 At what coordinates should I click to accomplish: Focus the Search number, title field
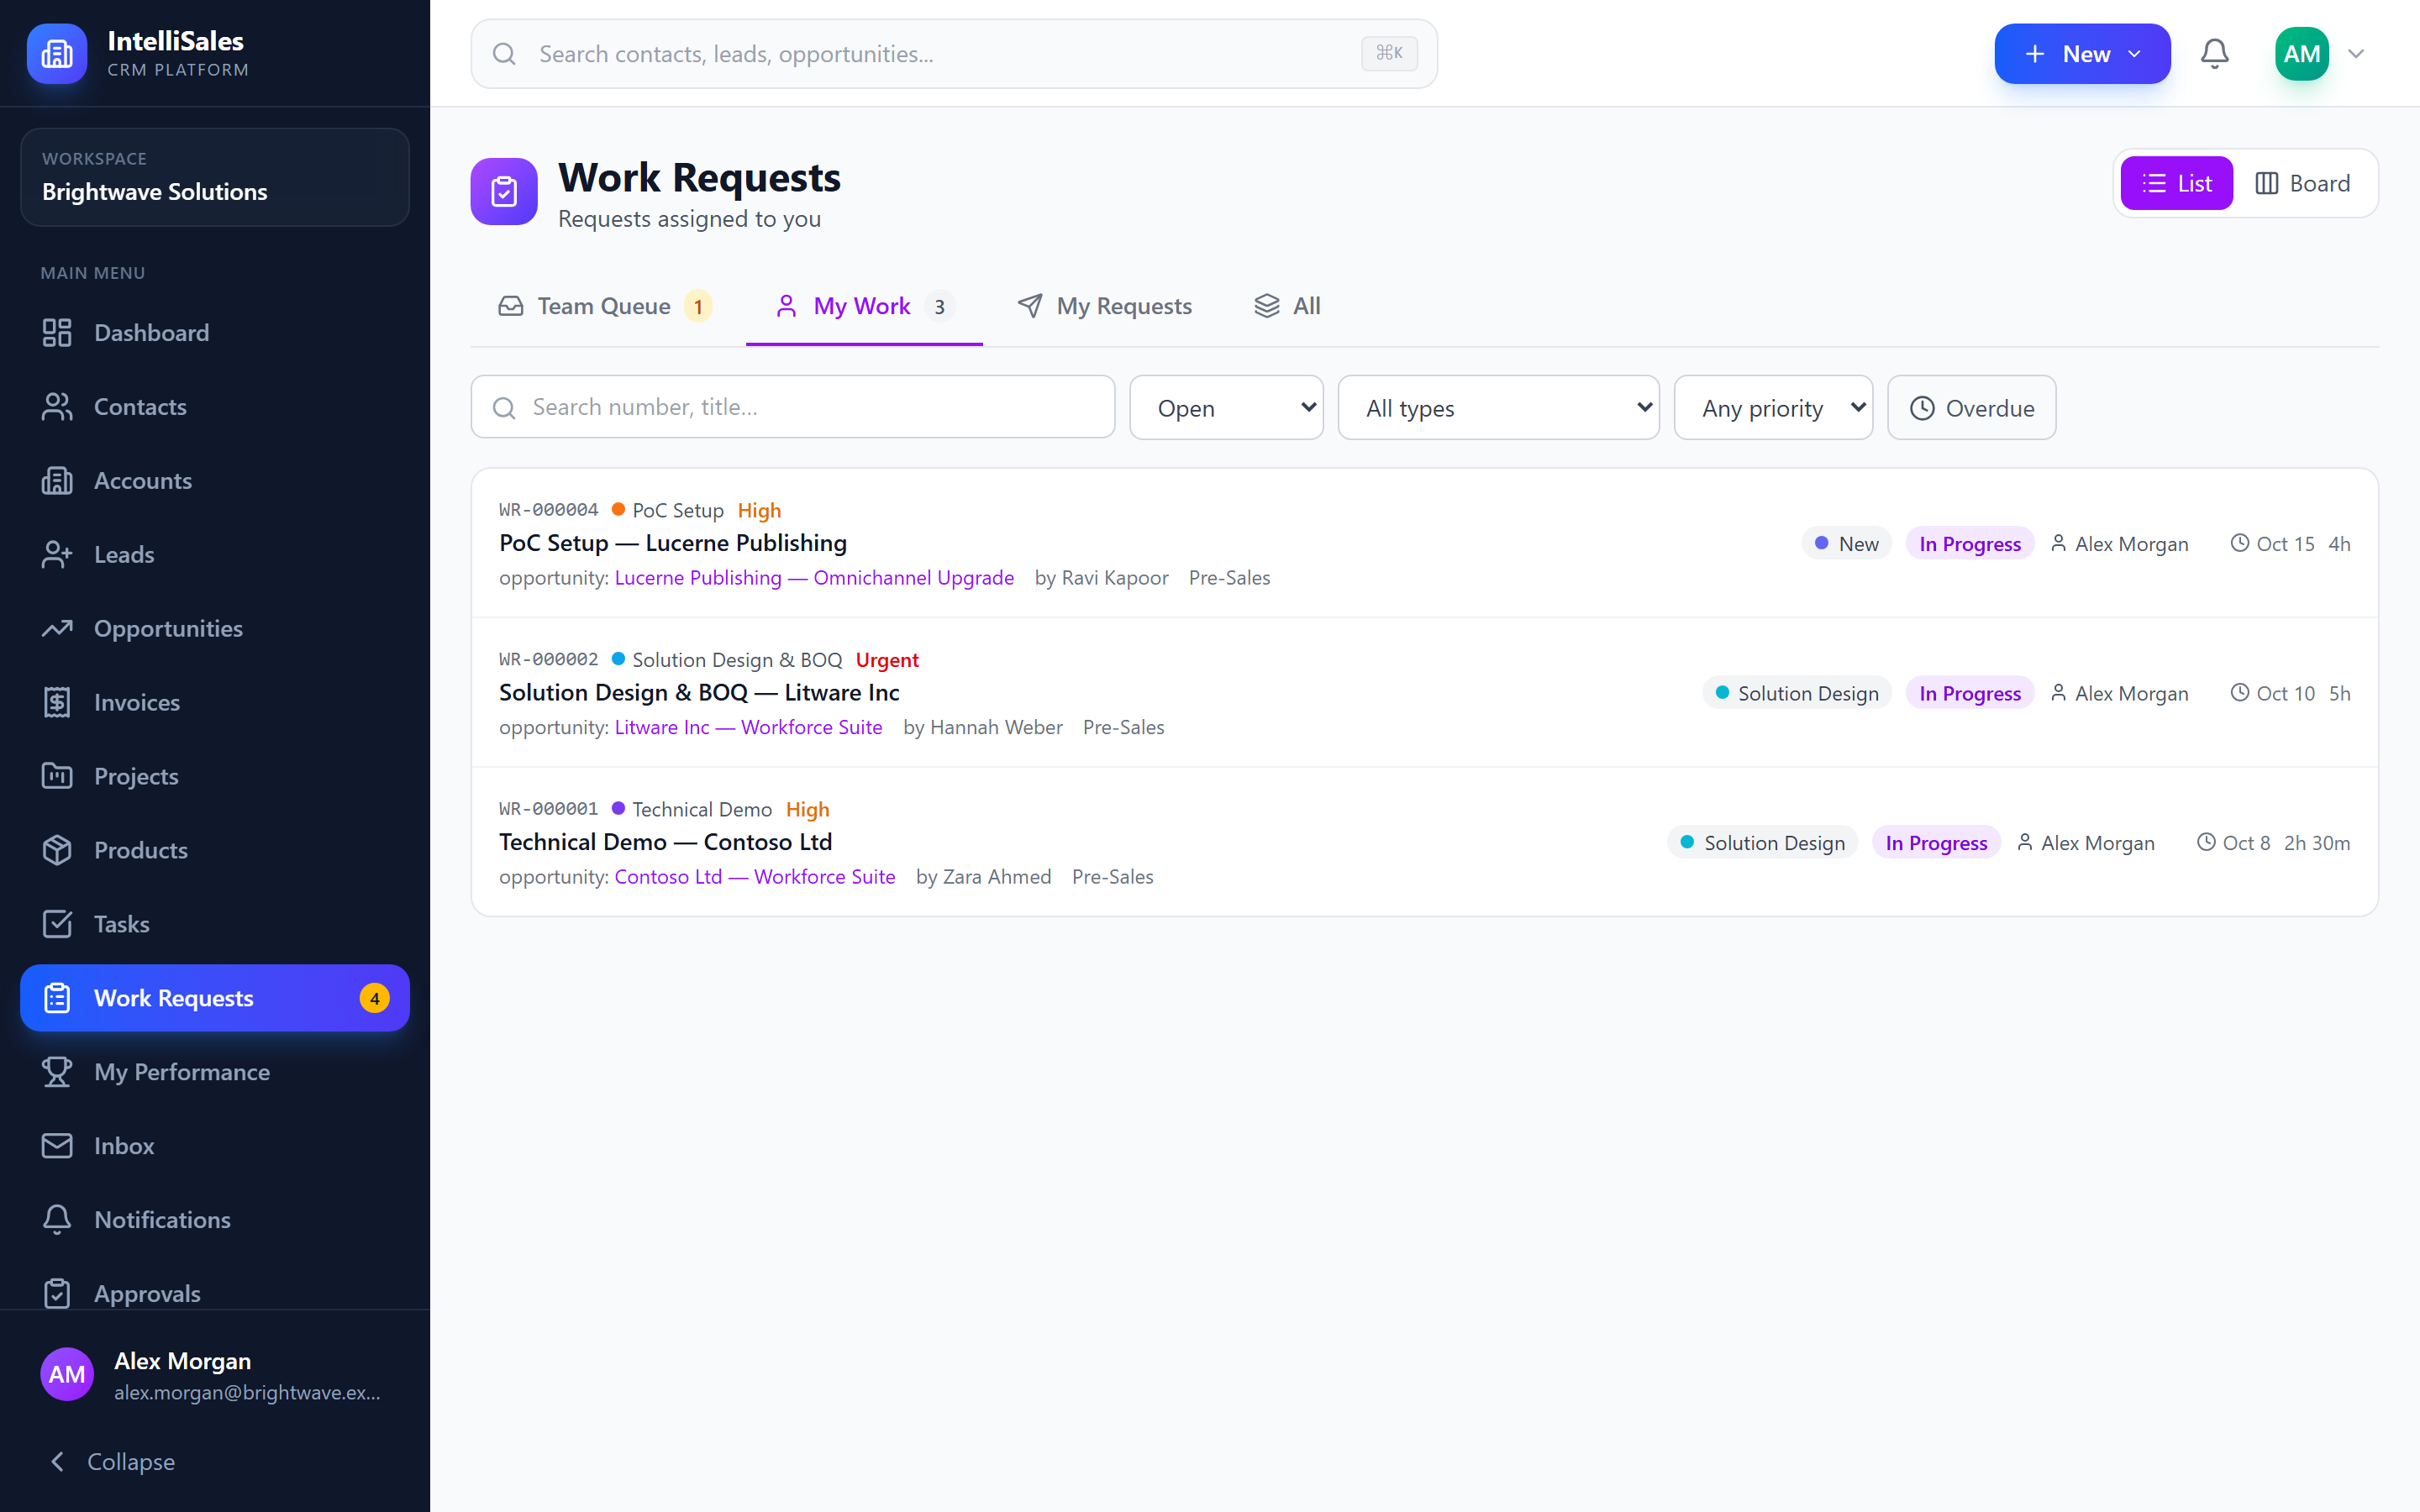(793, 407)
